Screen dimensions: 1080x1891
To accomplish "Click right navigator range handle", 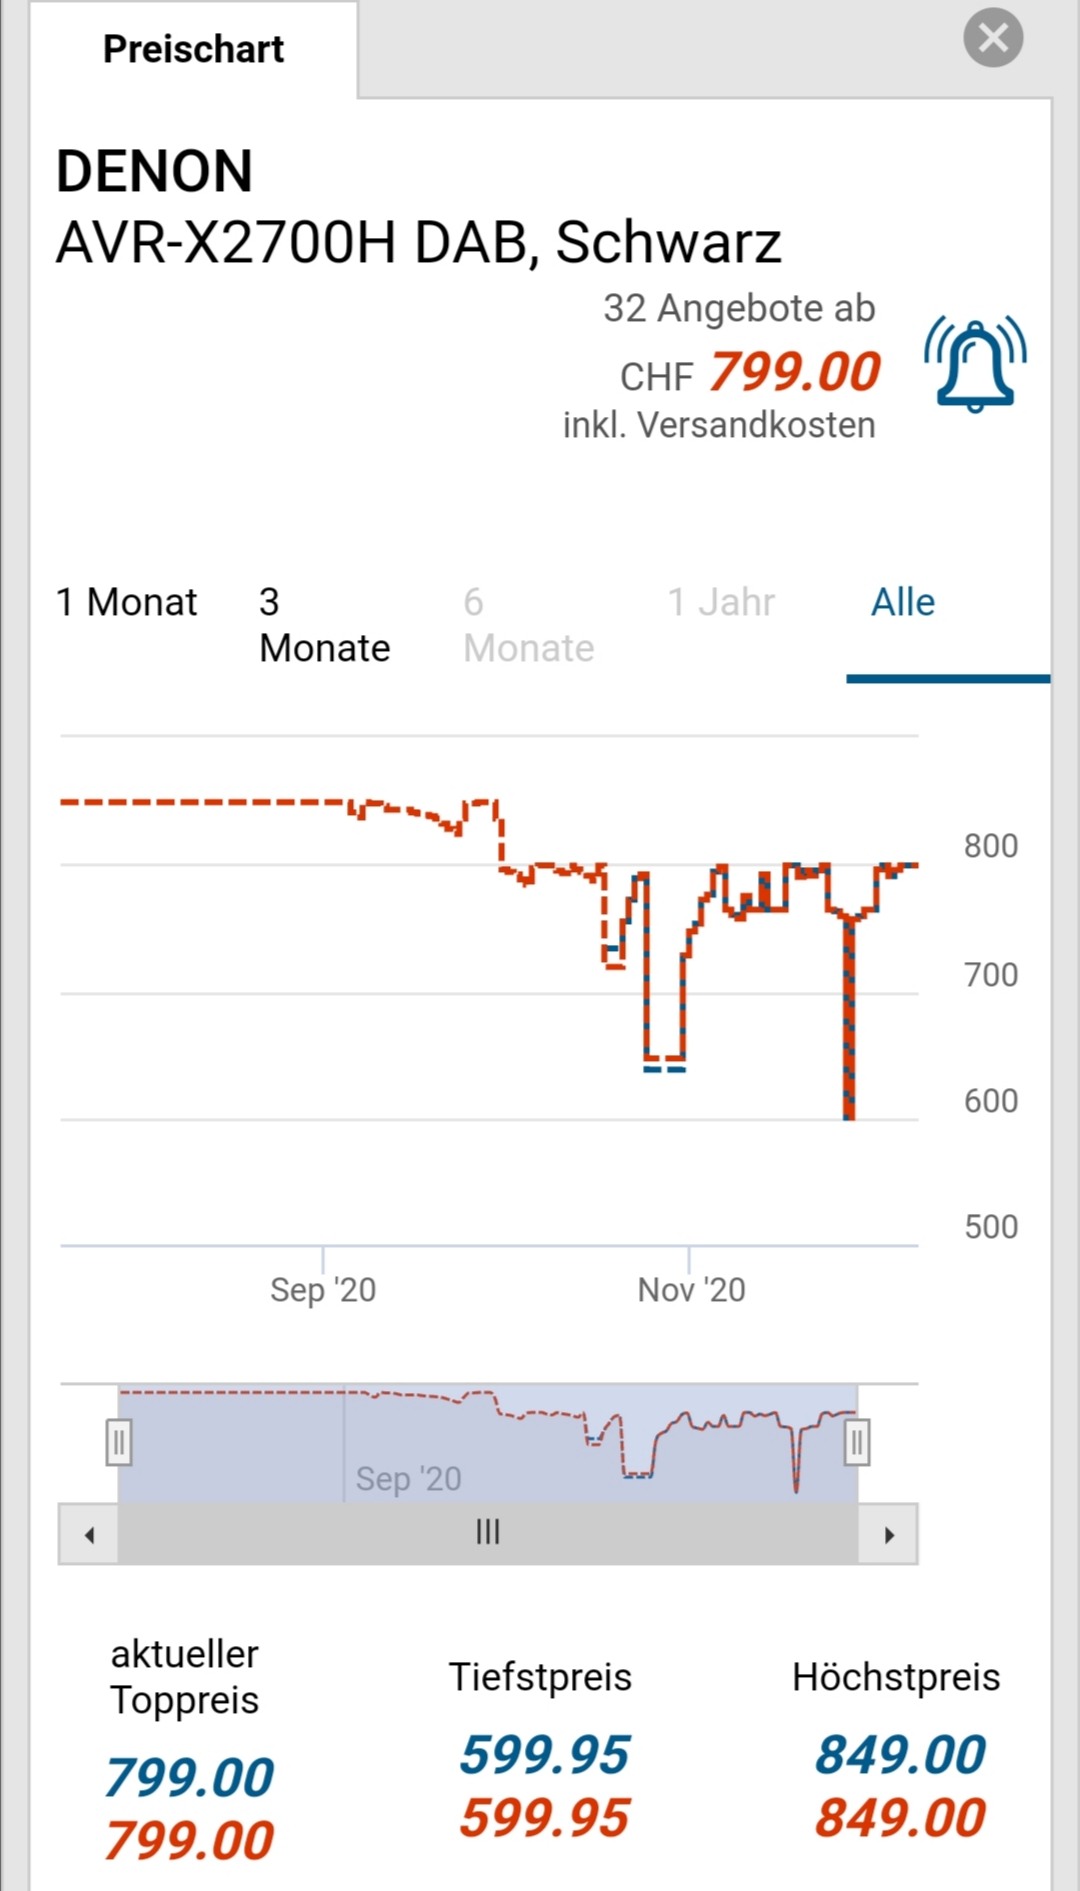I will coord(857,1443).
